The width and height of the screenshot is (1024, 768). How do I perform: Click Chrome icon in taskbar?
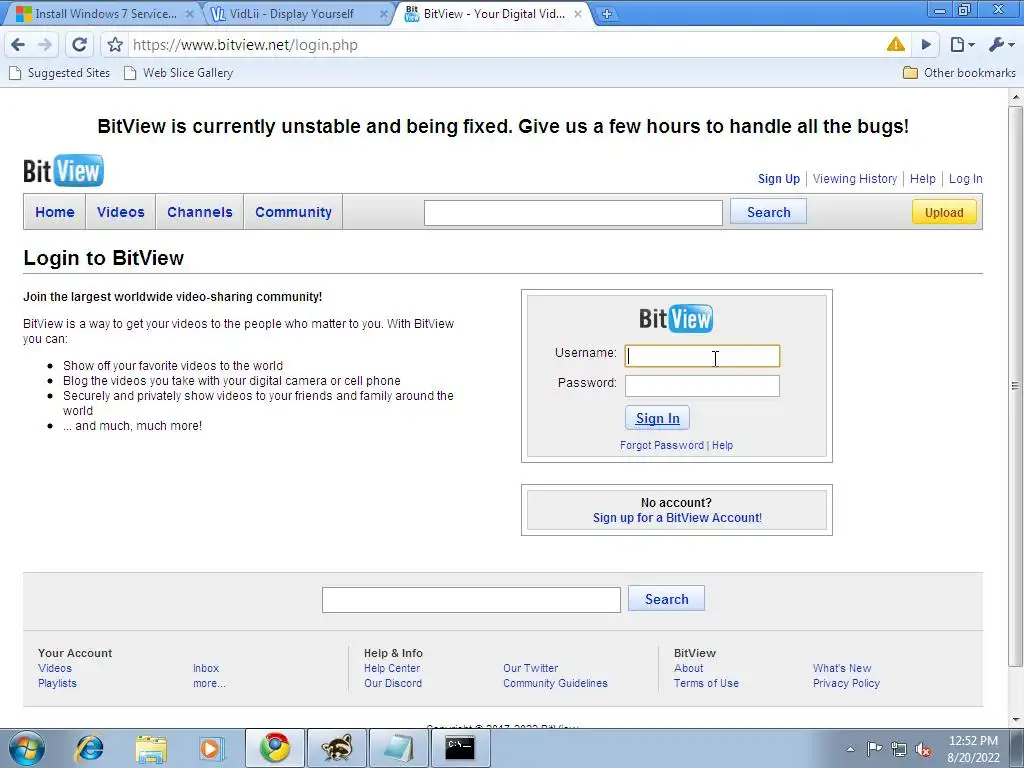point(275,748)
